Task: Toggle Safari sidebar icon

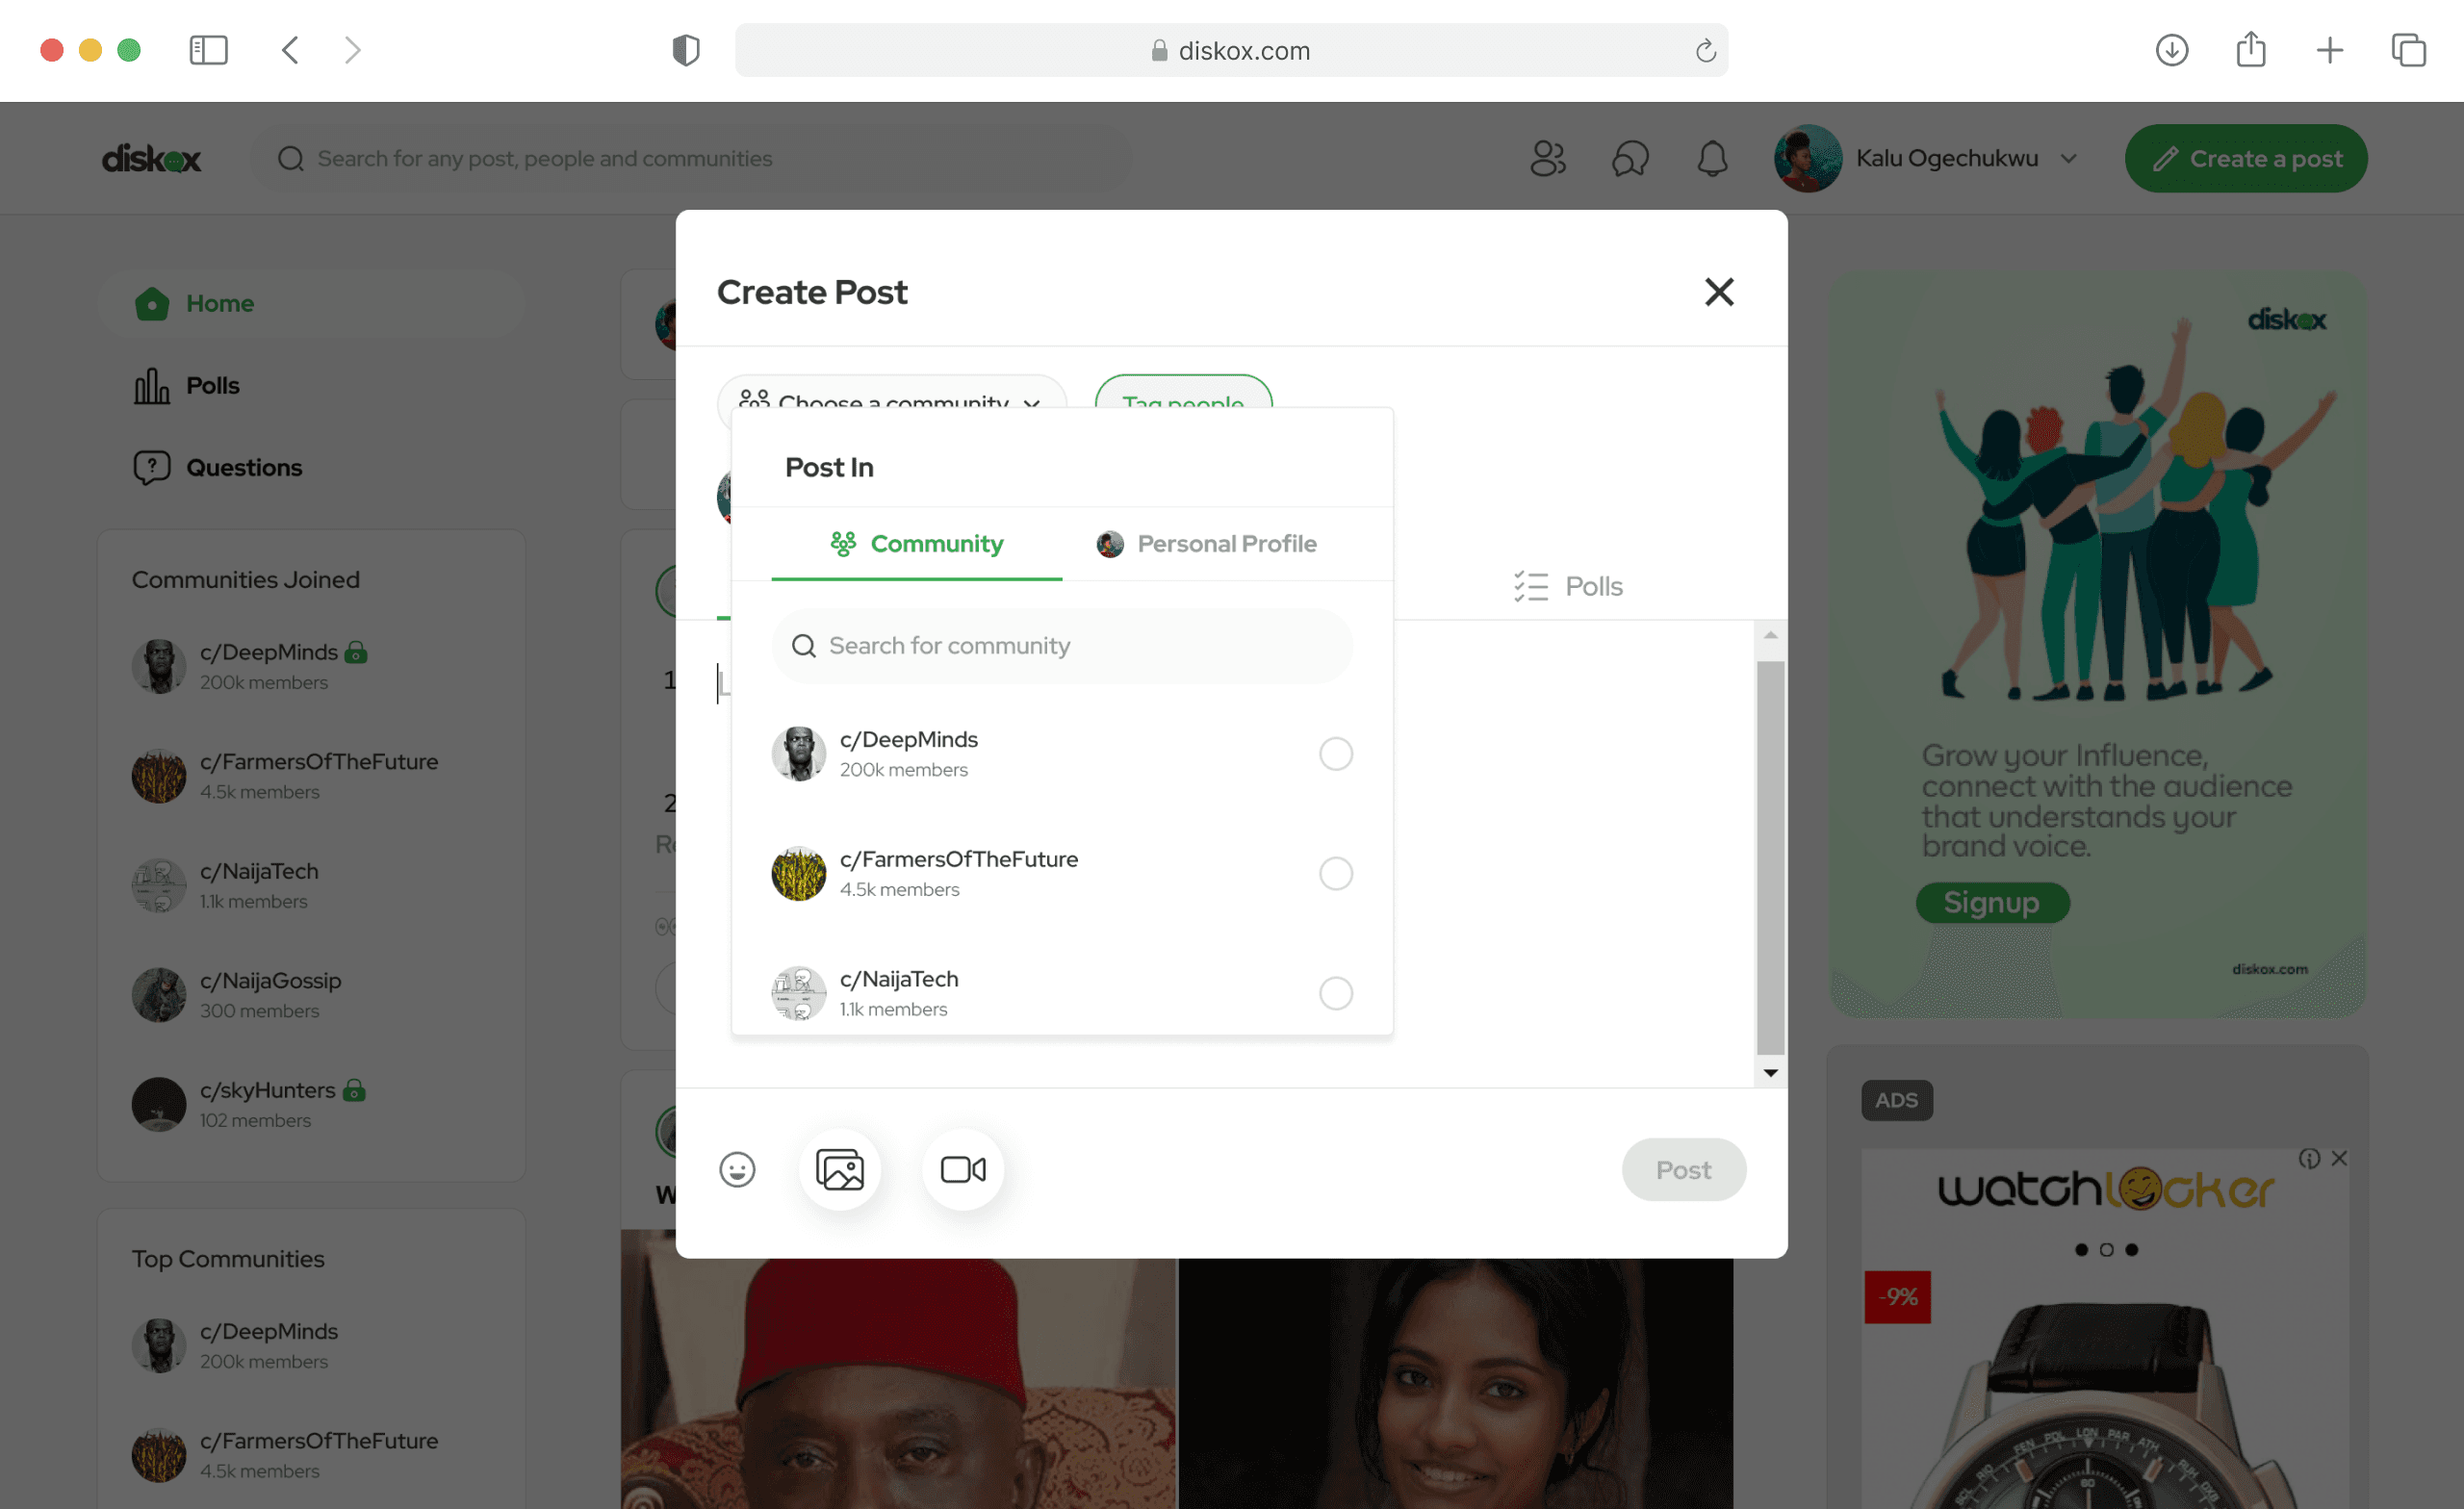Action: point(208,50)
